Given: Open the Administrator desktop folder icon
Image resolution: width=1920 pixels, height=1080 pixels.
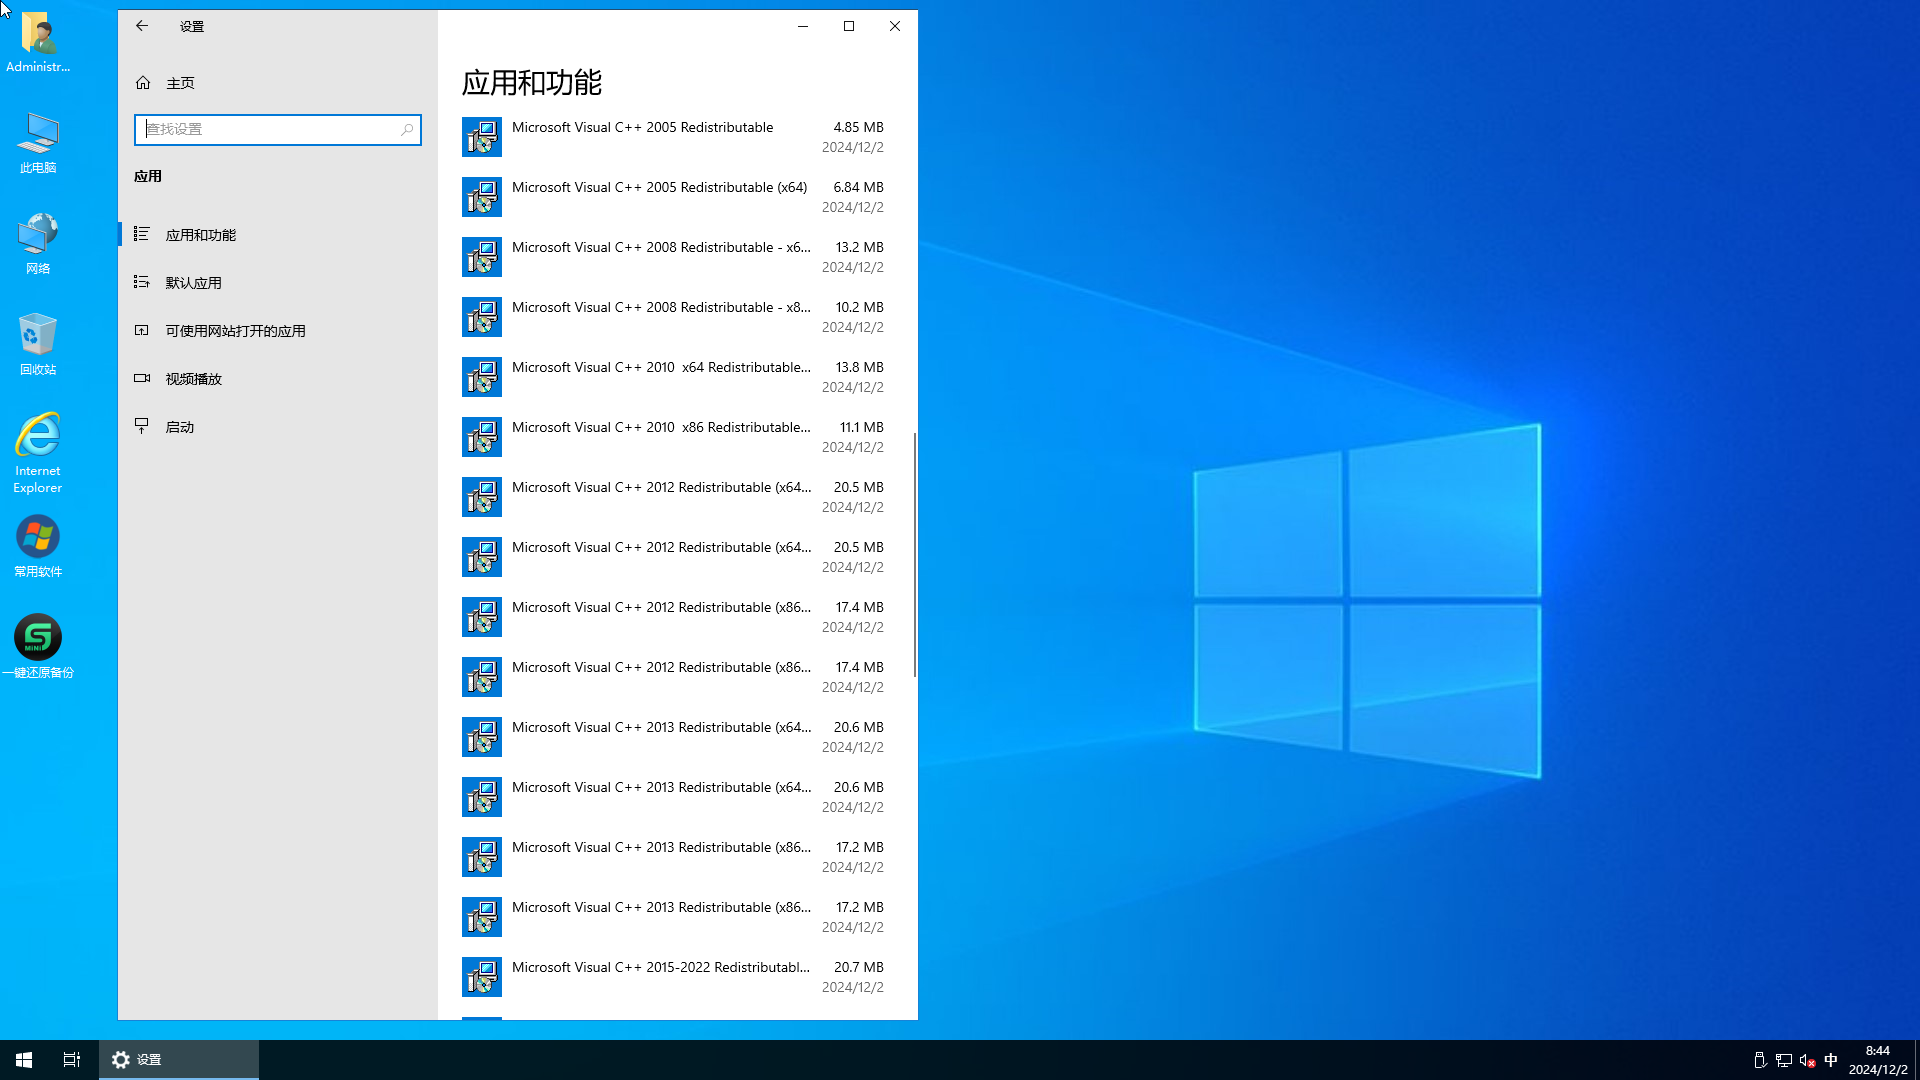Looking at the screenshot, I should [38, 42].
